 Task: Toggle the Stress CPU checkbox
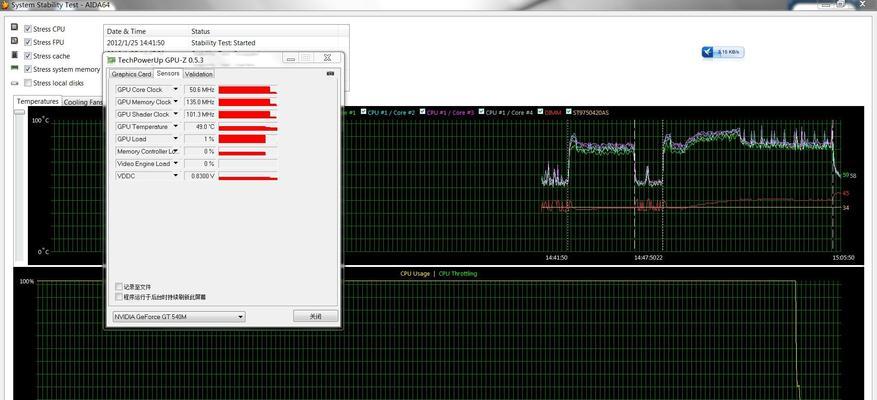point(28,29)
